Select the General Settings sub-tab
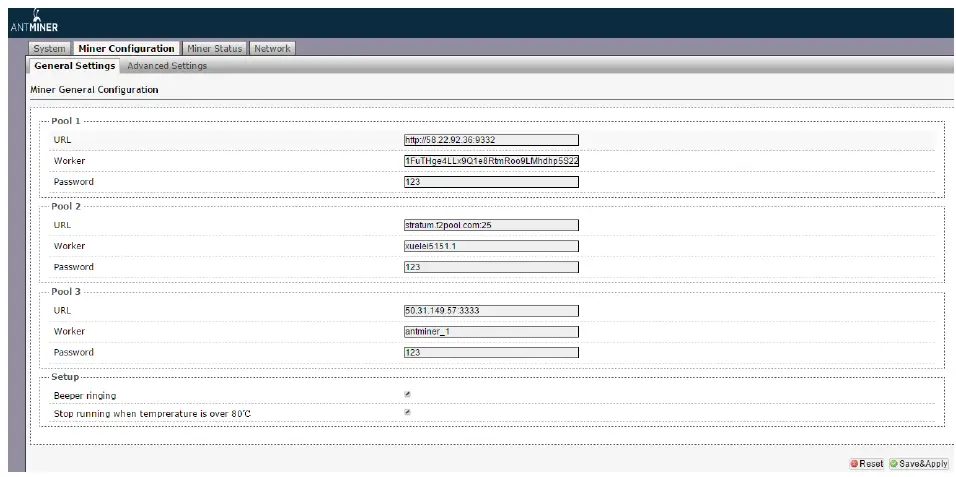The image size is (956, 477). (74, 66)
